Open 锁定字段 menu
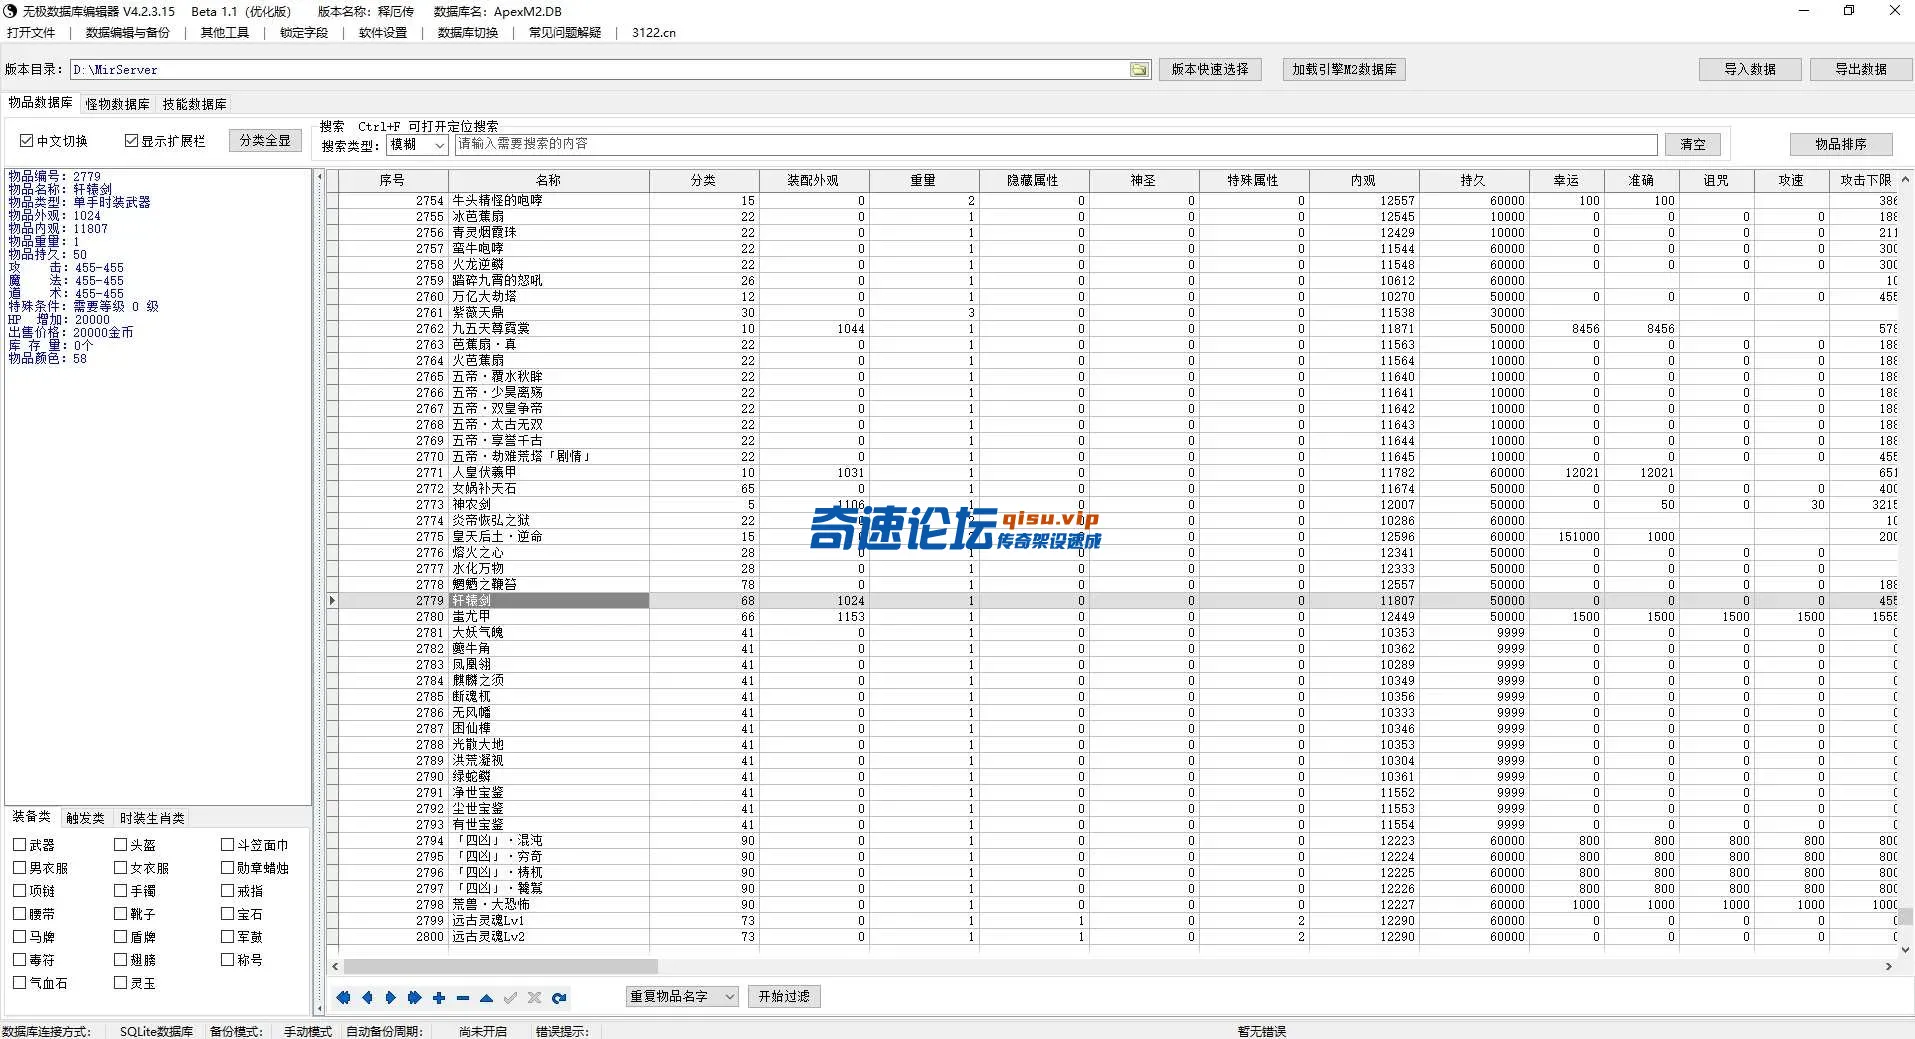 coord(304,33)
